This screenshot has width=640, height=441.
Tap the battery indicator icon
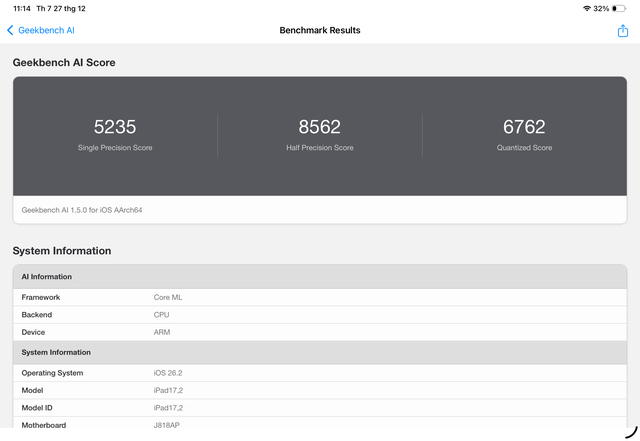pyautogui.click(x=620, y=8)
